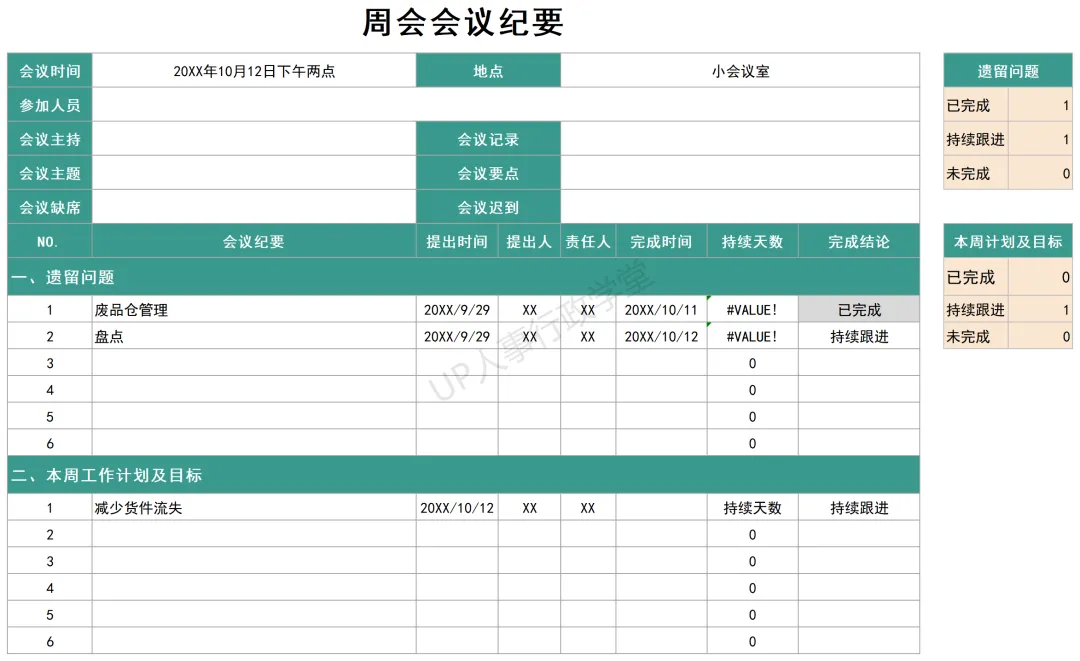Click #VALUE! in the 废品仓管理 row

[x=752, y=310]
